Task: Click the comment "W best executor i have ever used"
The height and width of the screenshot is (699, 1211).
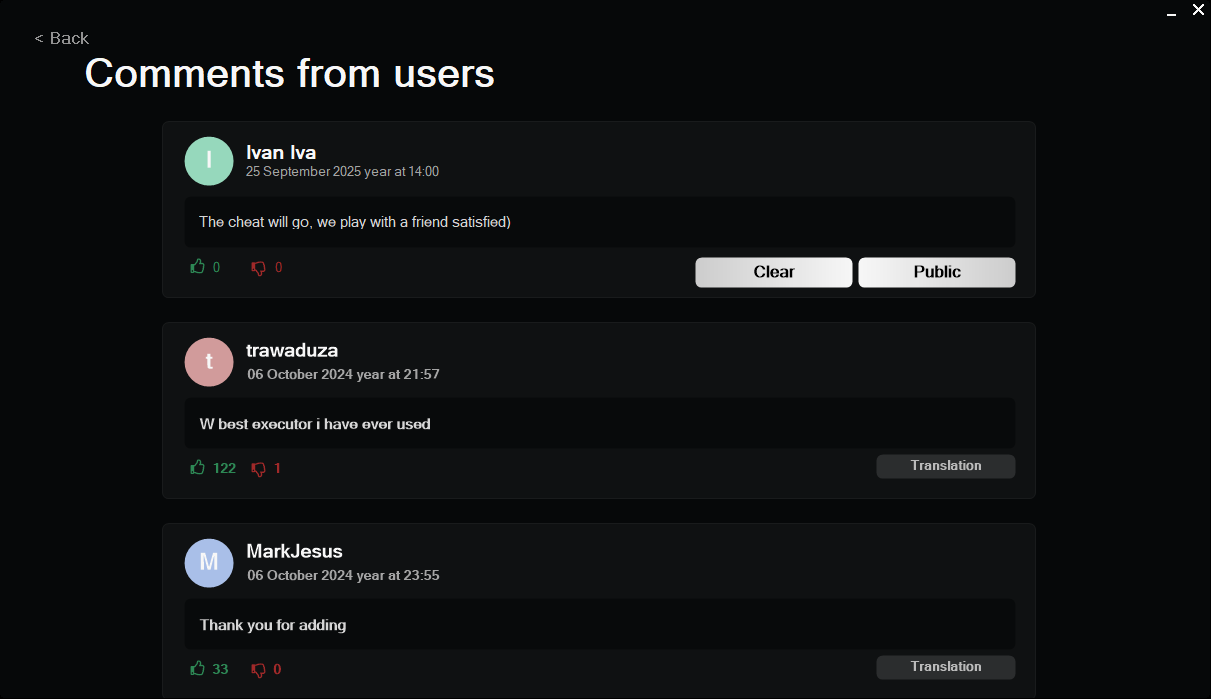Action: (x=315, y=424)
